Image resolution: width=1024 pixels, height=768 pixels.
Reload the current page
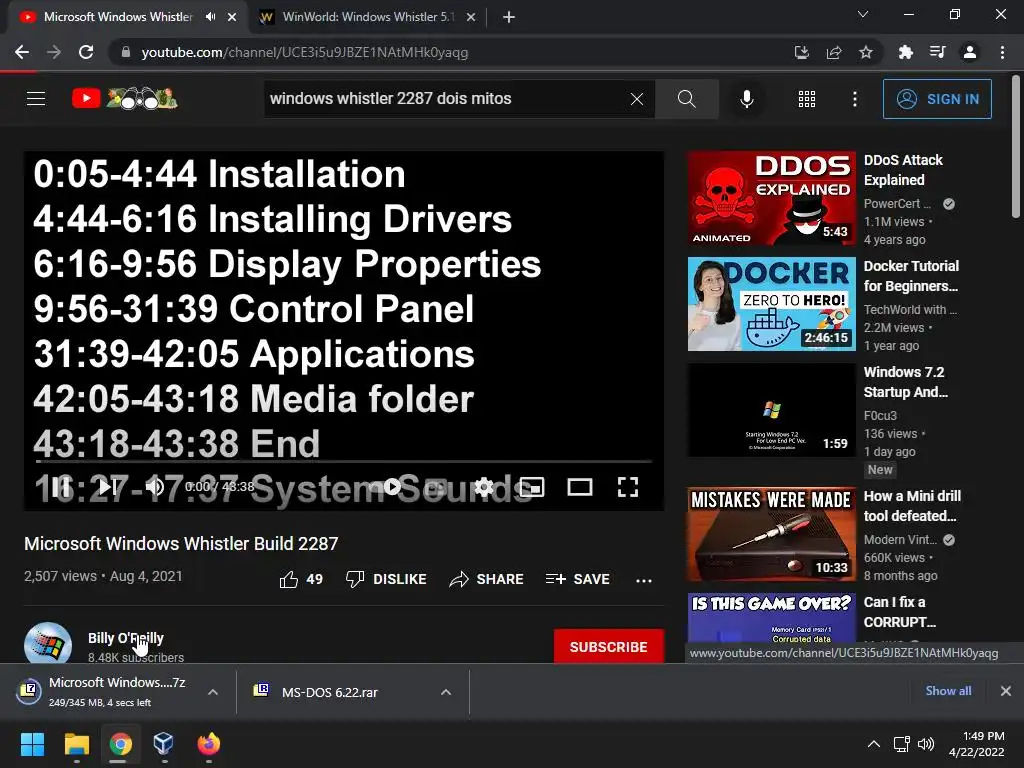[x=86, y=52]
